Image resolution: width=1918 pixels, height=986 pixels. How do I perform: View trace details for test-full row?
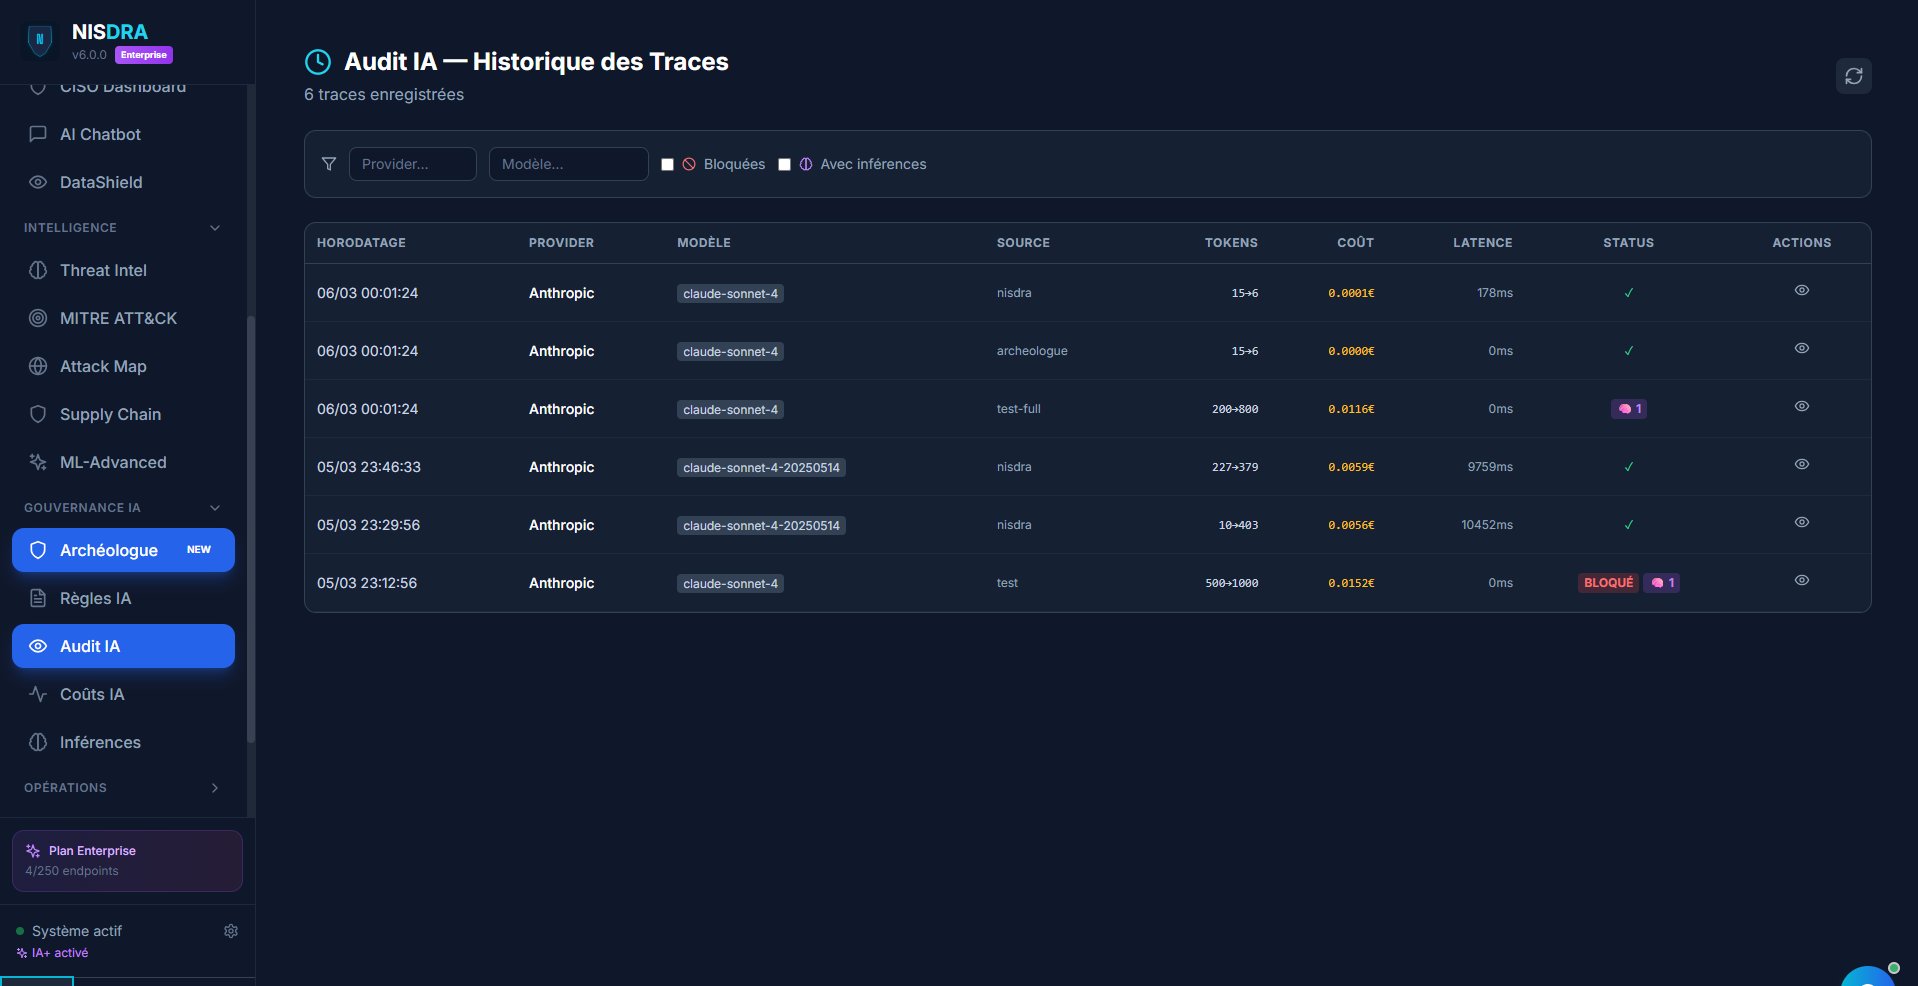[x=1802, y=406]
